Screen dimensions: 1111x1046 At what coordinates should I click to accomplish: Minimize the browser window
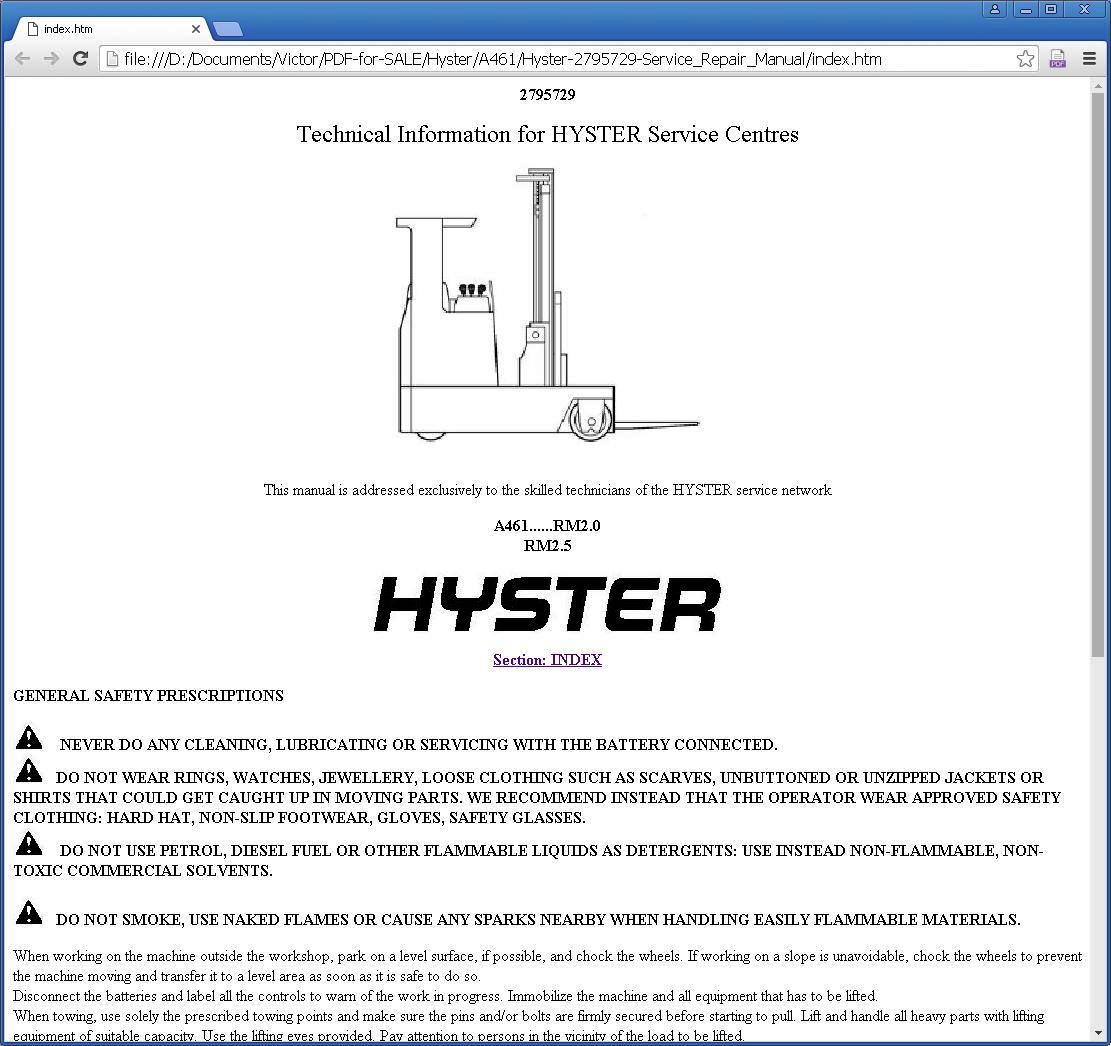(1025, 9)
